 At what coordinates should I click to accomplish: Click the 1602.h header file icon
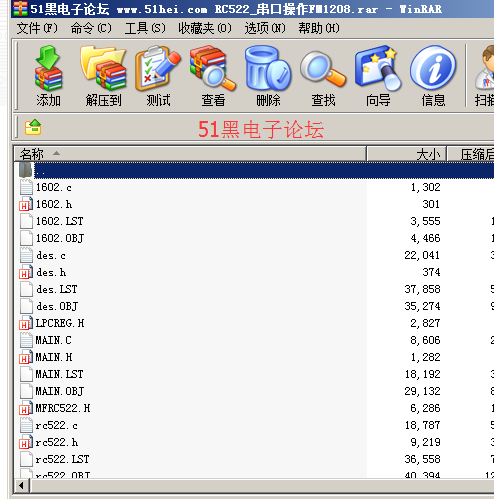click(x=26, y=204)
